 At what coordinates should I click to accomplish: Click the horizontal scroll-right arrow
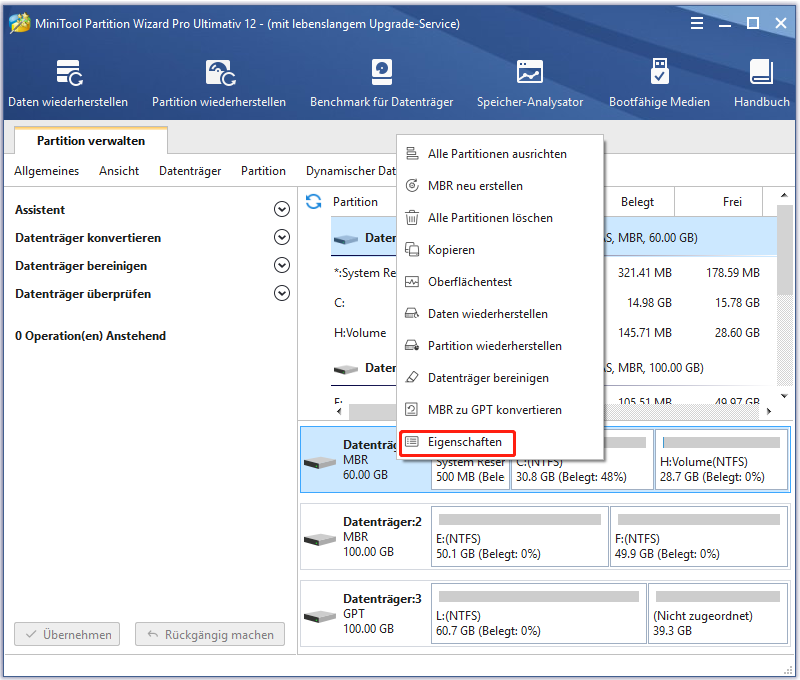coord(768,411)
